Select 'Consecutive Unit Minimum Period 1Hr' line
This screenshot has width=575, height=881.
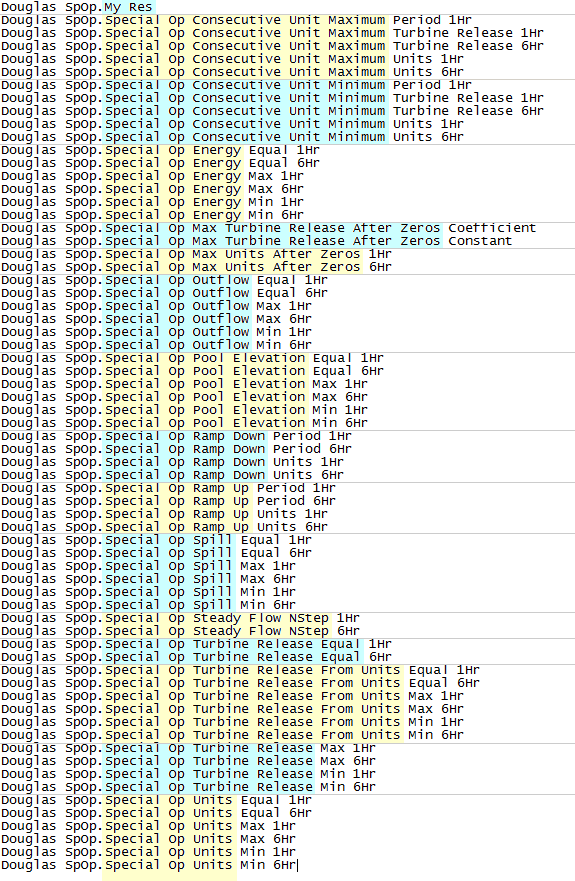[236, 85]
